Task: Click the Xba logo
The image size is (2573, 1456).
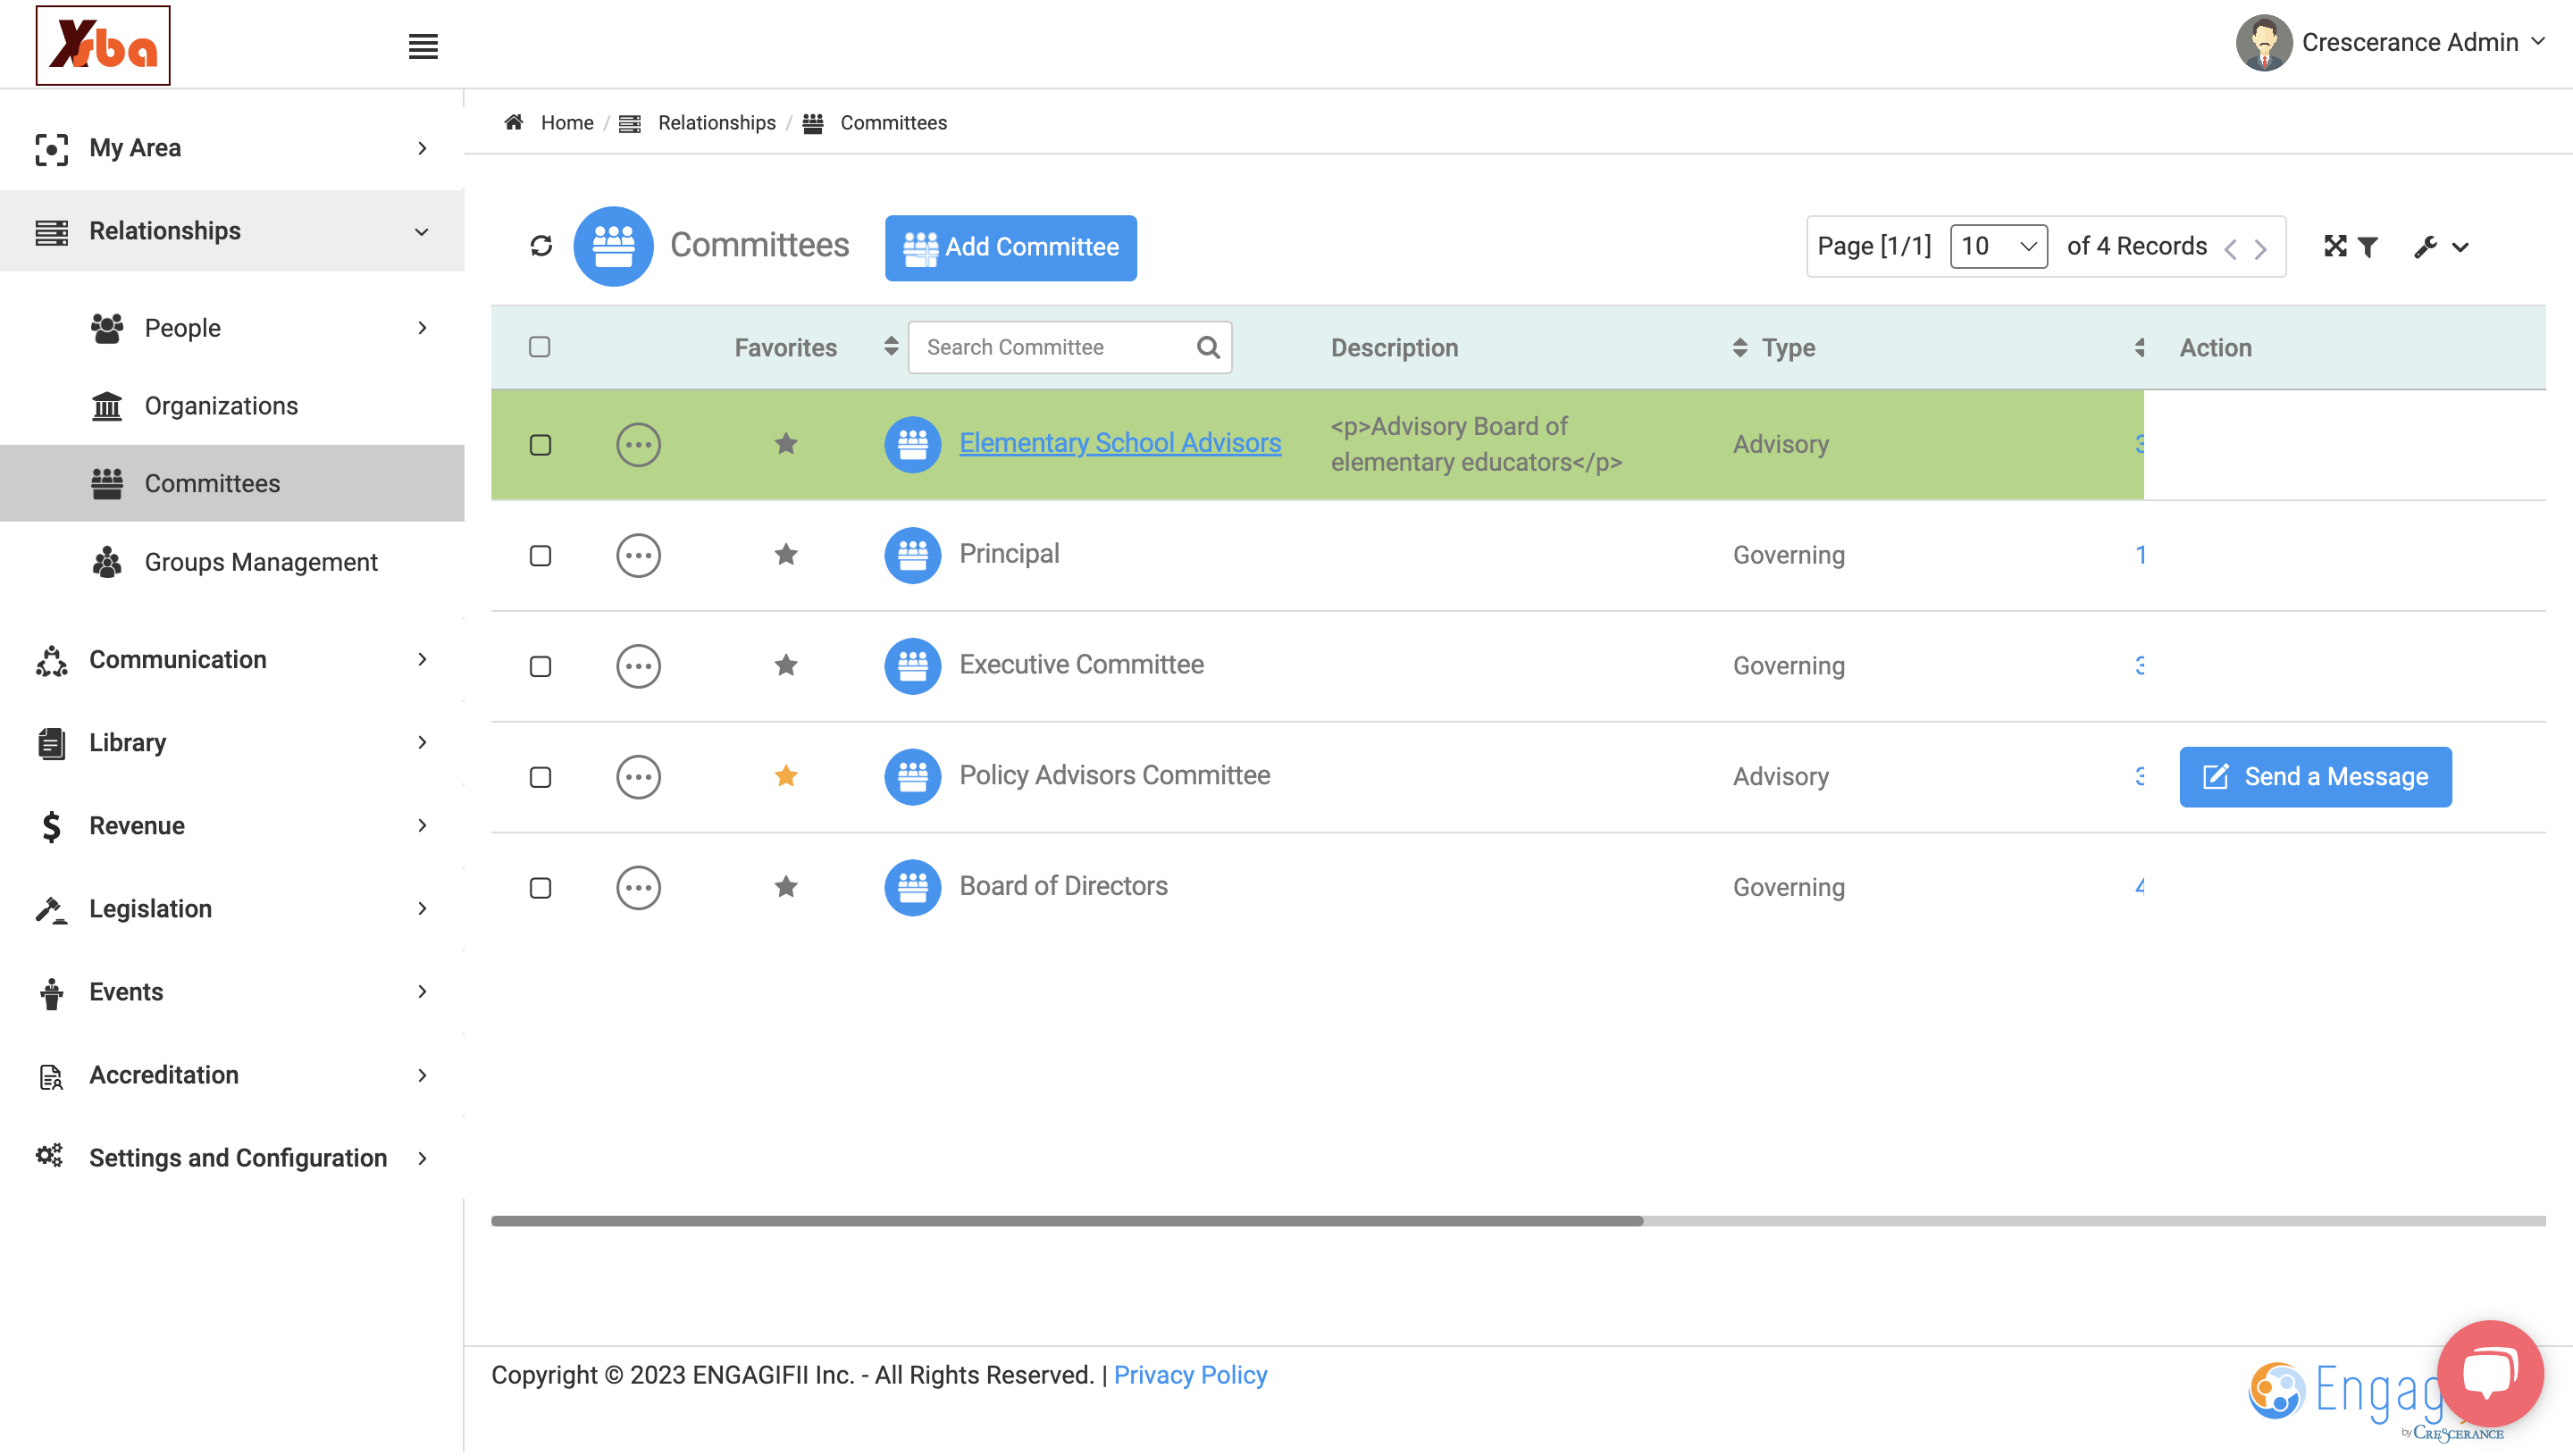Action: click(103, 45)
